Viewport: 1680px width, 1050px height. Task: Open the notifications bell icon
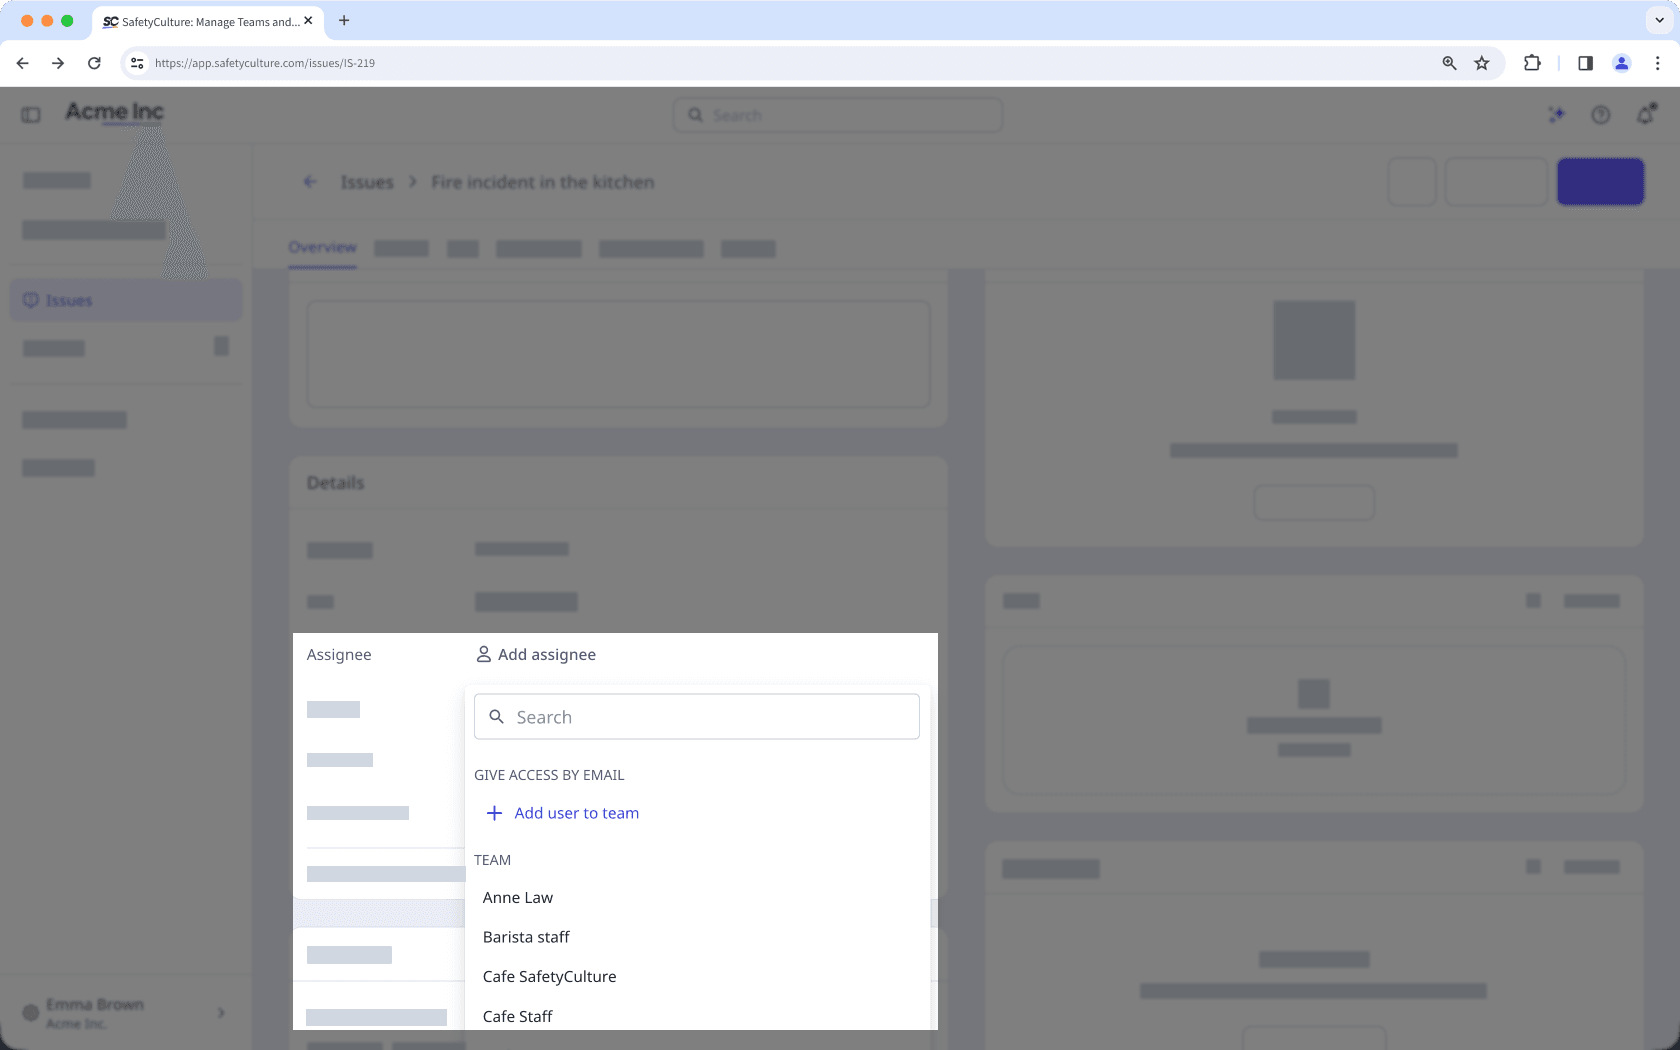pos(1645,114)
